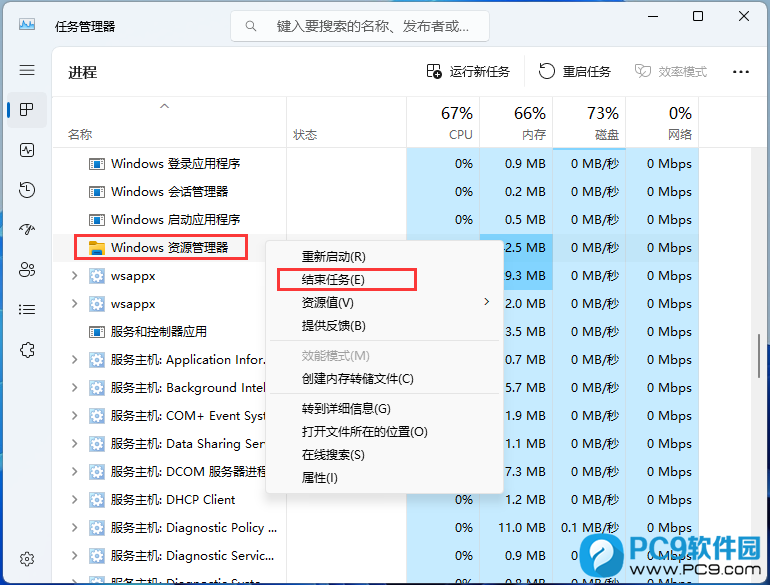Click the Windows 资源管理器 folder icon
The image size is (770, 585).
point(97,248)
